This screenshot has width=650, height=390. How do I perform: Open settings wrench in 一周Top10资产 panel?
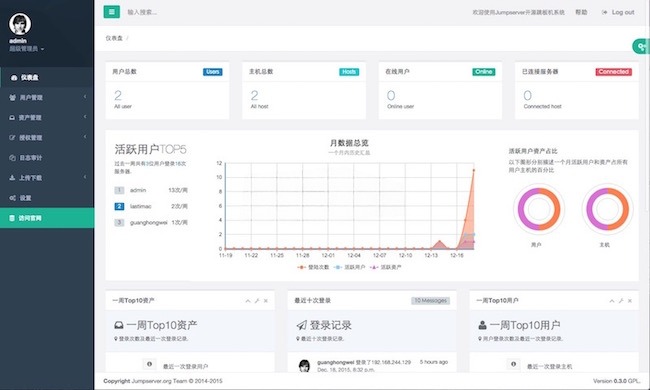(257, 301)
